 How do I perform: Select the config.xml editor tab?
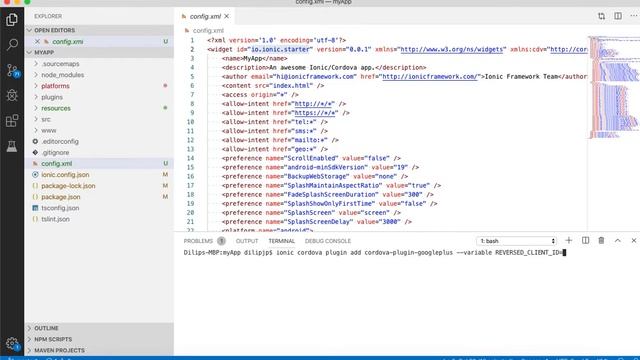coord(205,16)
